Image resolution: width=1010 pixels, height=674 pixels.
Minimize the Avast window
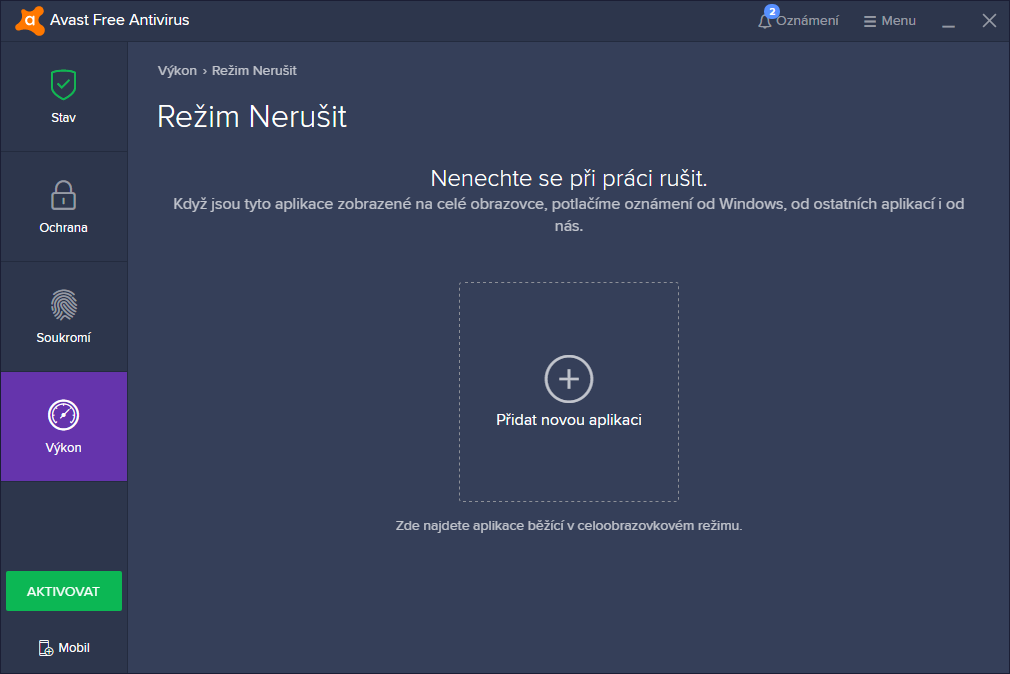948,21
